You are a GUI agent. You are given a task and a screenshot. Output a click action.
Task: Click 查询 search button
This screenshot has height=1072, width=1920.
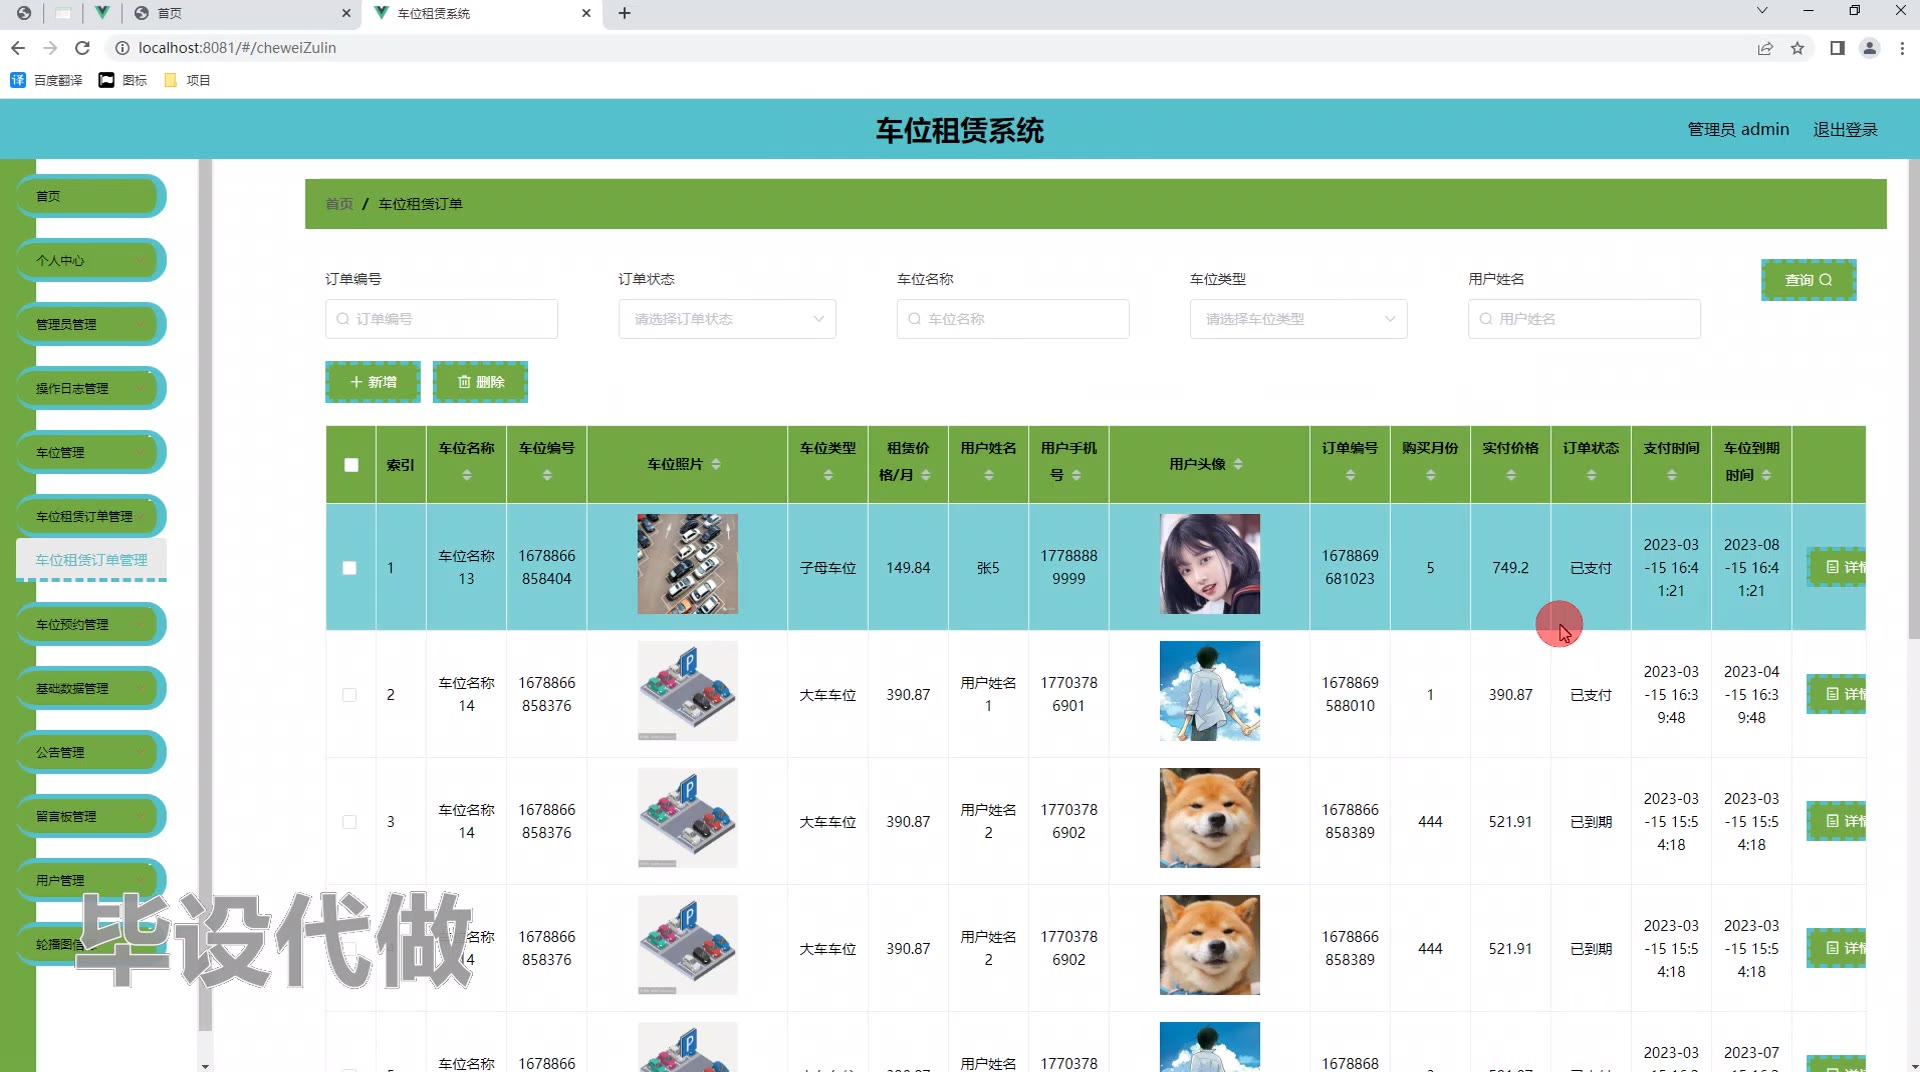tap(1808, 280)
